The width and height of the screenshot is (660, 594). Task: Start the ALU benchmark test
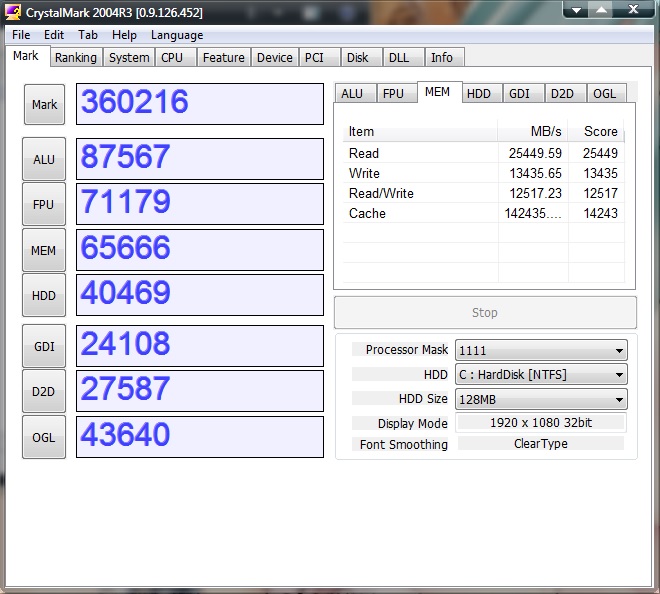44,159
